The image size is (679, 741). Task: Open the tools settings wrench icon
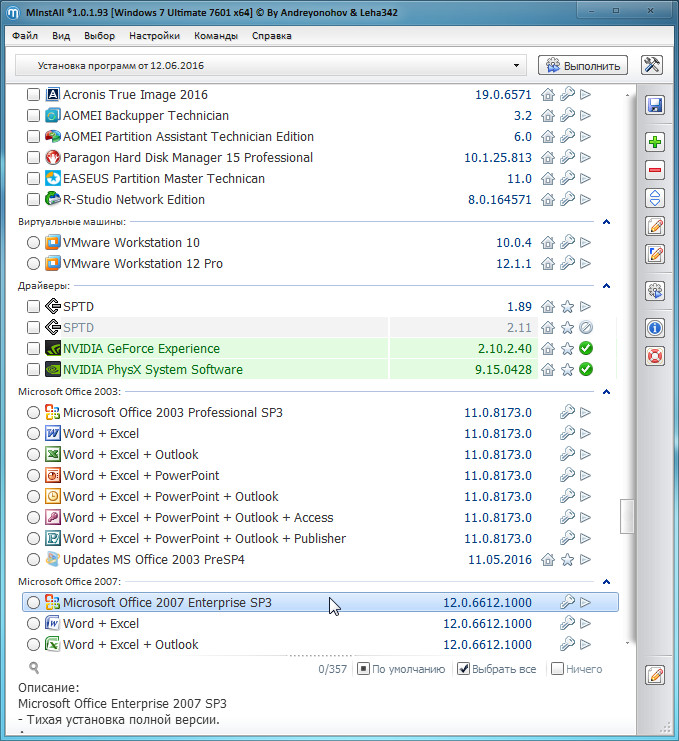(652, 65)
